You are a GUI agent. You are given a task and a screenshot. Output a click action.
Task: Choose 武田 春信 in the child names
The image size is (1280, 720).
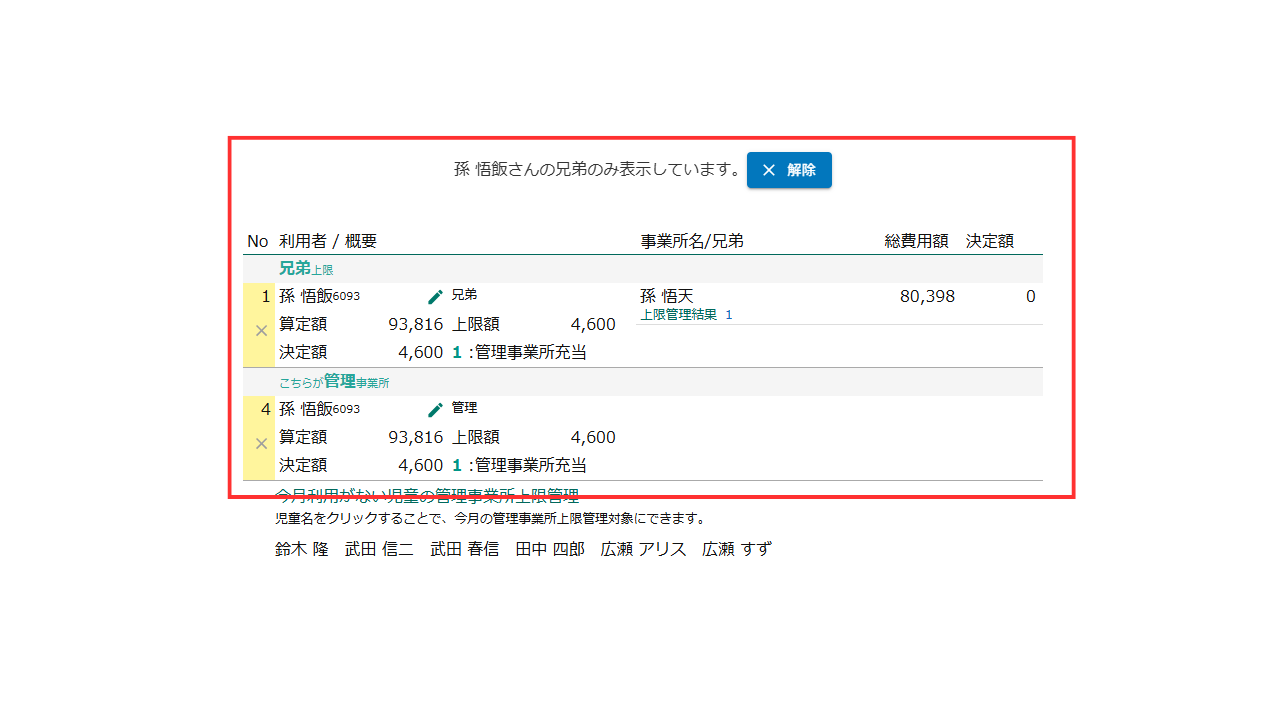tap(464, 549)
